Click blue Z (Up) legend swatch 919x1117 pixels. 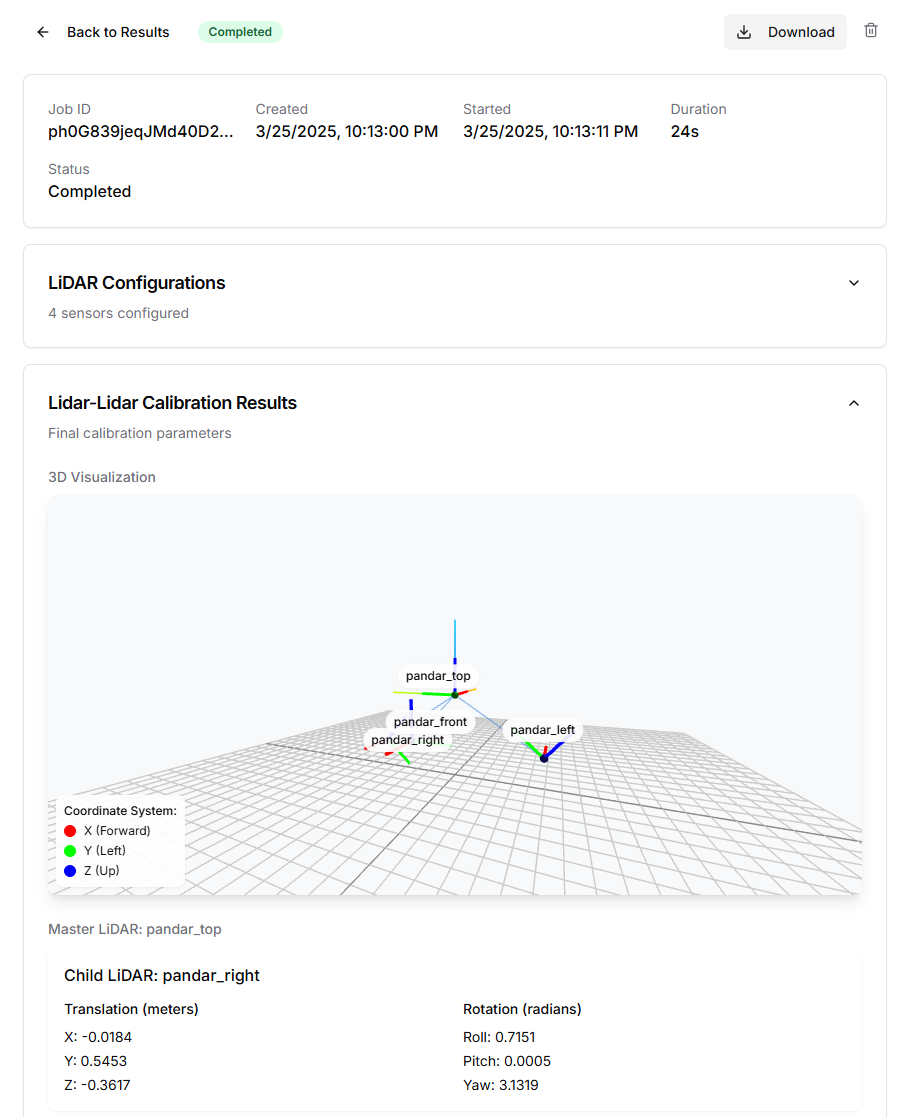coord(70,871)
